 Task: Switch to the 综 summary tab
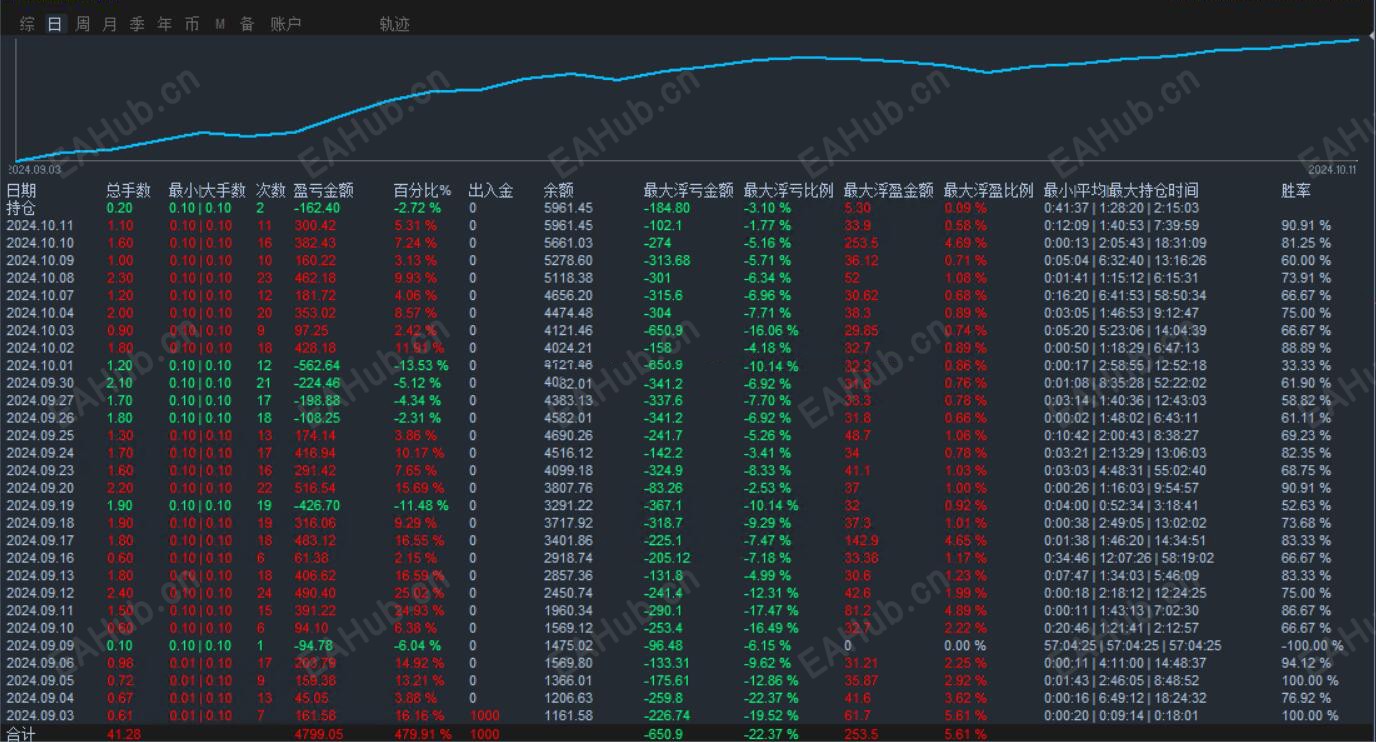[28, 24]
